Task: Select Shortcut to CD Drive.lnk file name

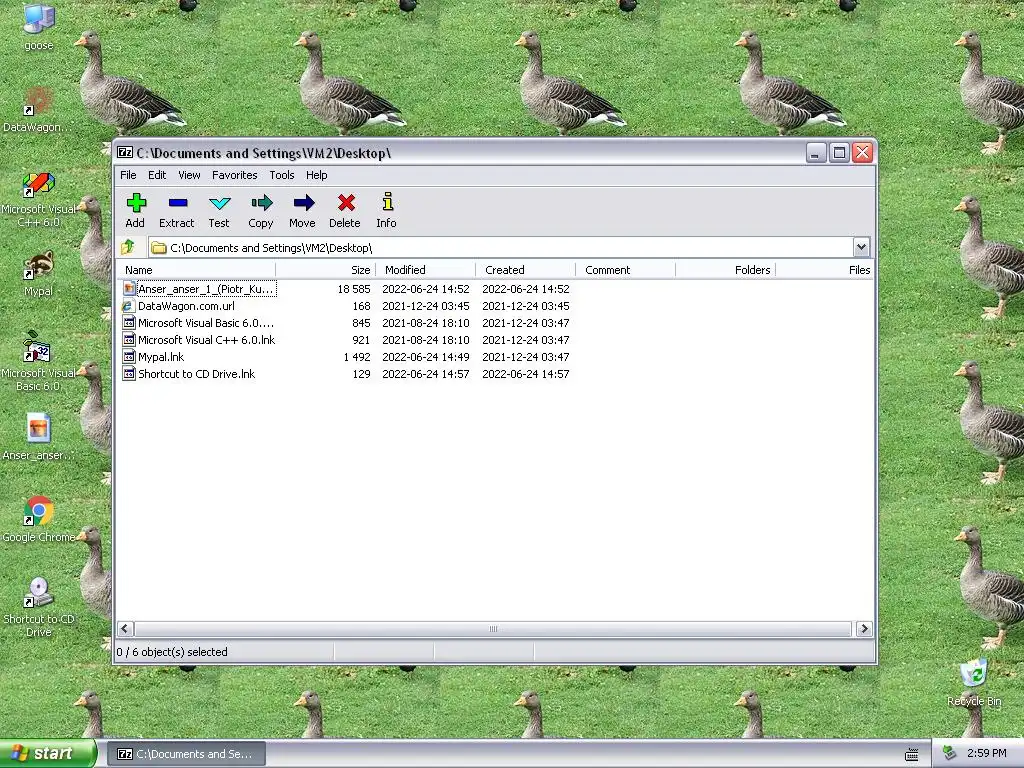Action: click(x=196, y=374)
